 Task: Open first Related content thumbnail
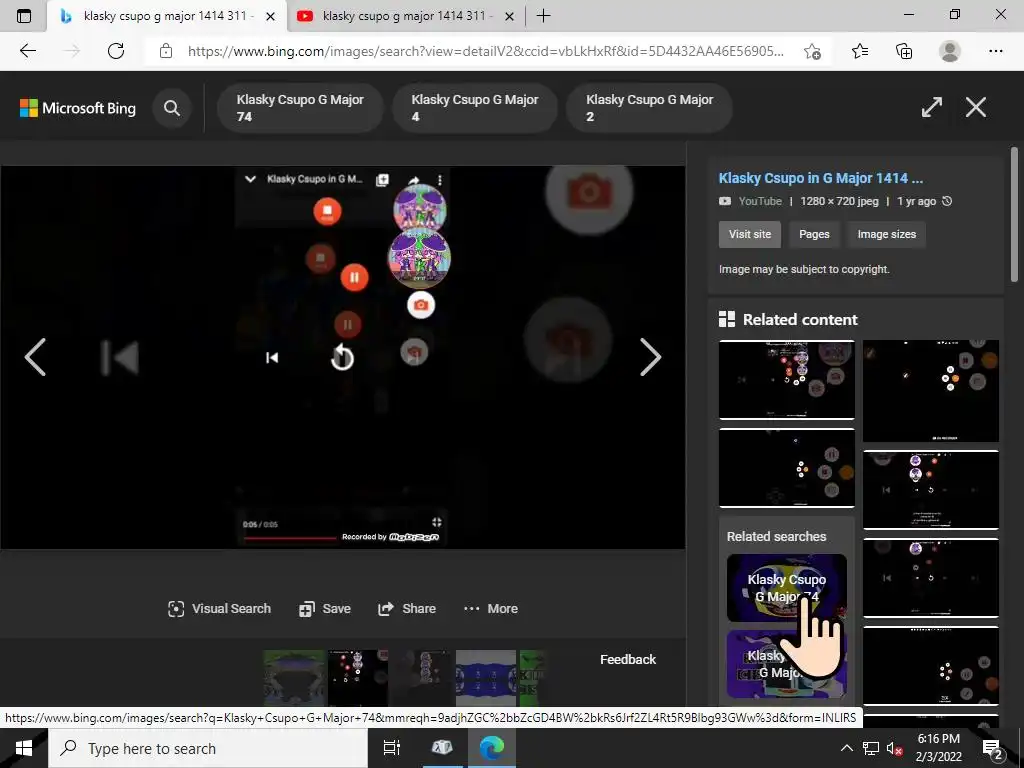[786, 379]
